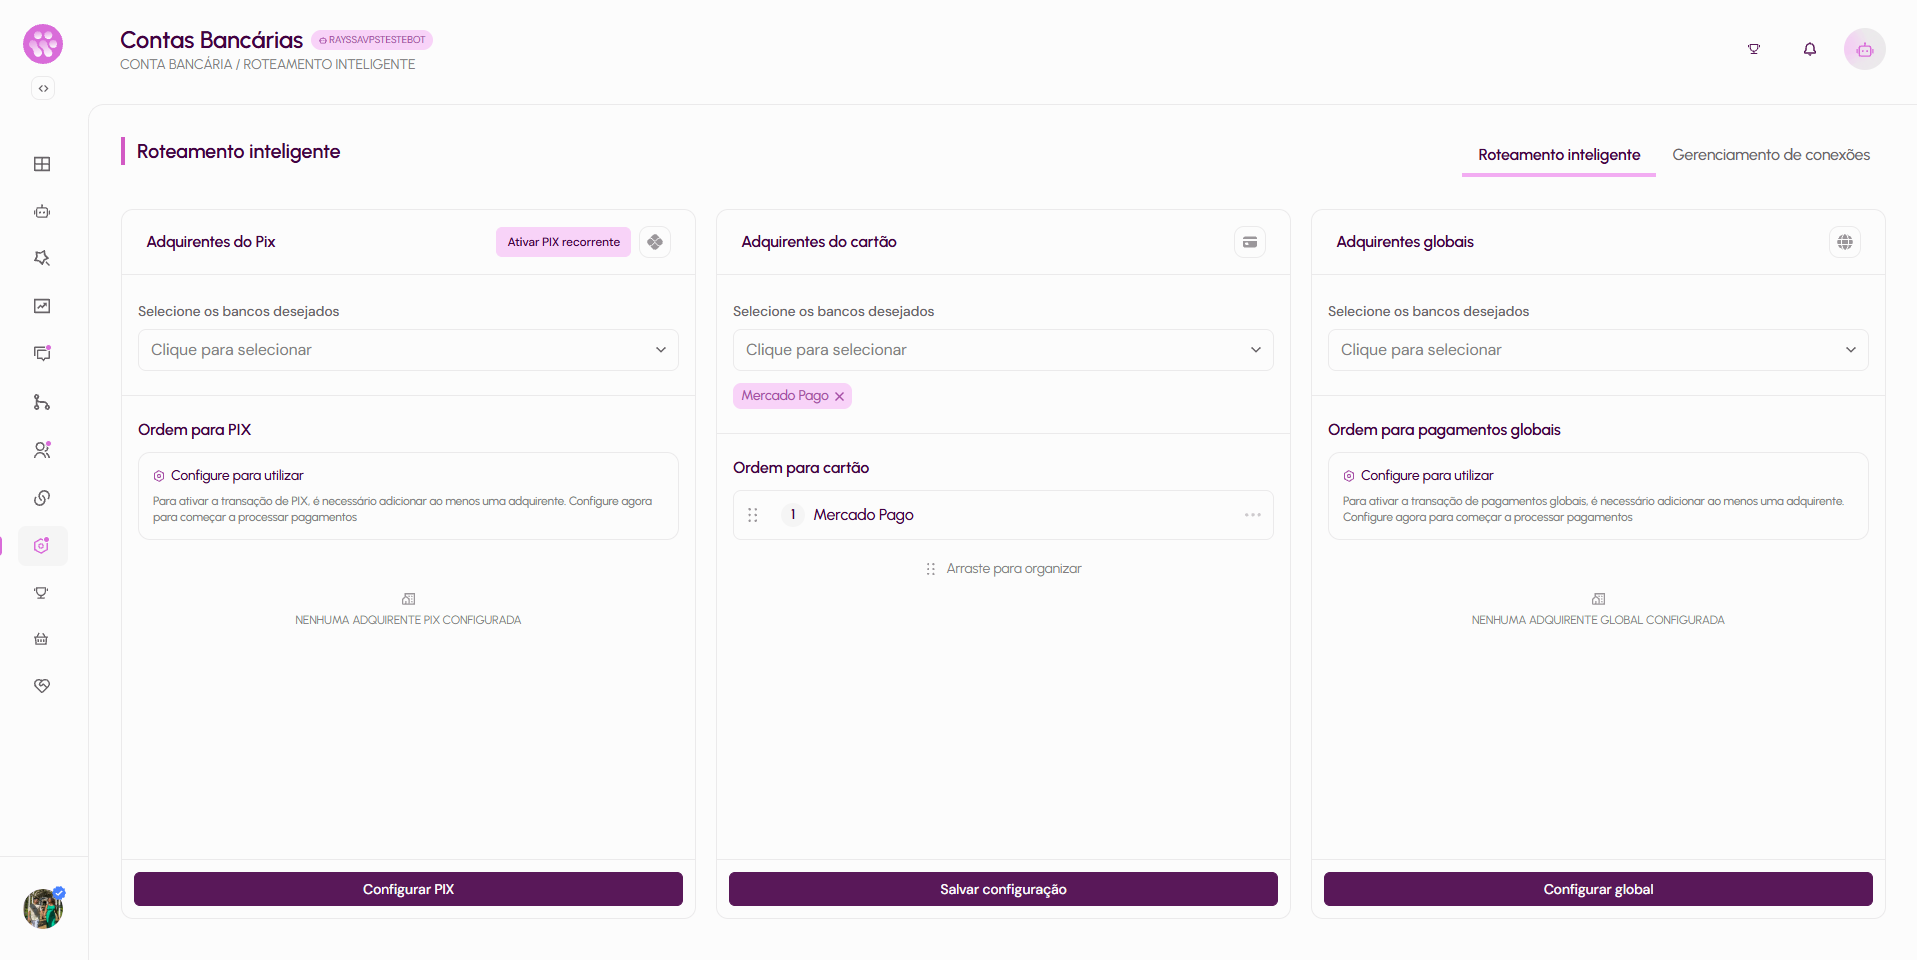Image resolution: width=1917 pixels, height=960 pixels.
Task: Open the highlighted hexagon settings icon in the sidebar
Action: 42,546
